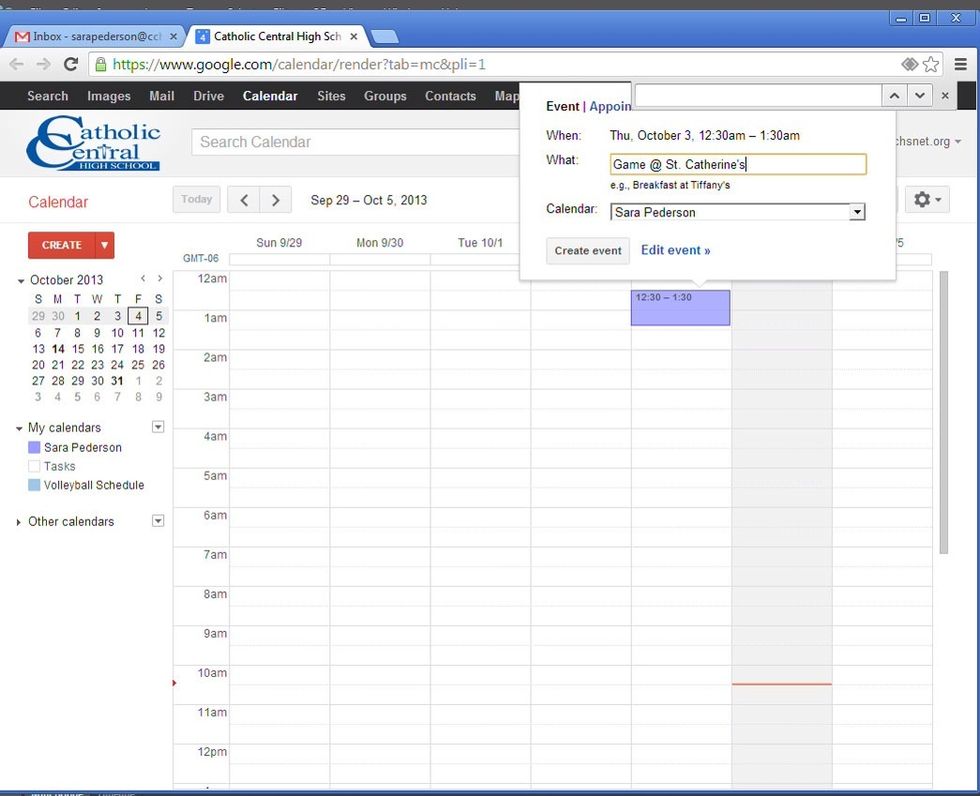
Task: Bookmark page with the star icon
Action: pyautogui.click(x=931, y=64)
